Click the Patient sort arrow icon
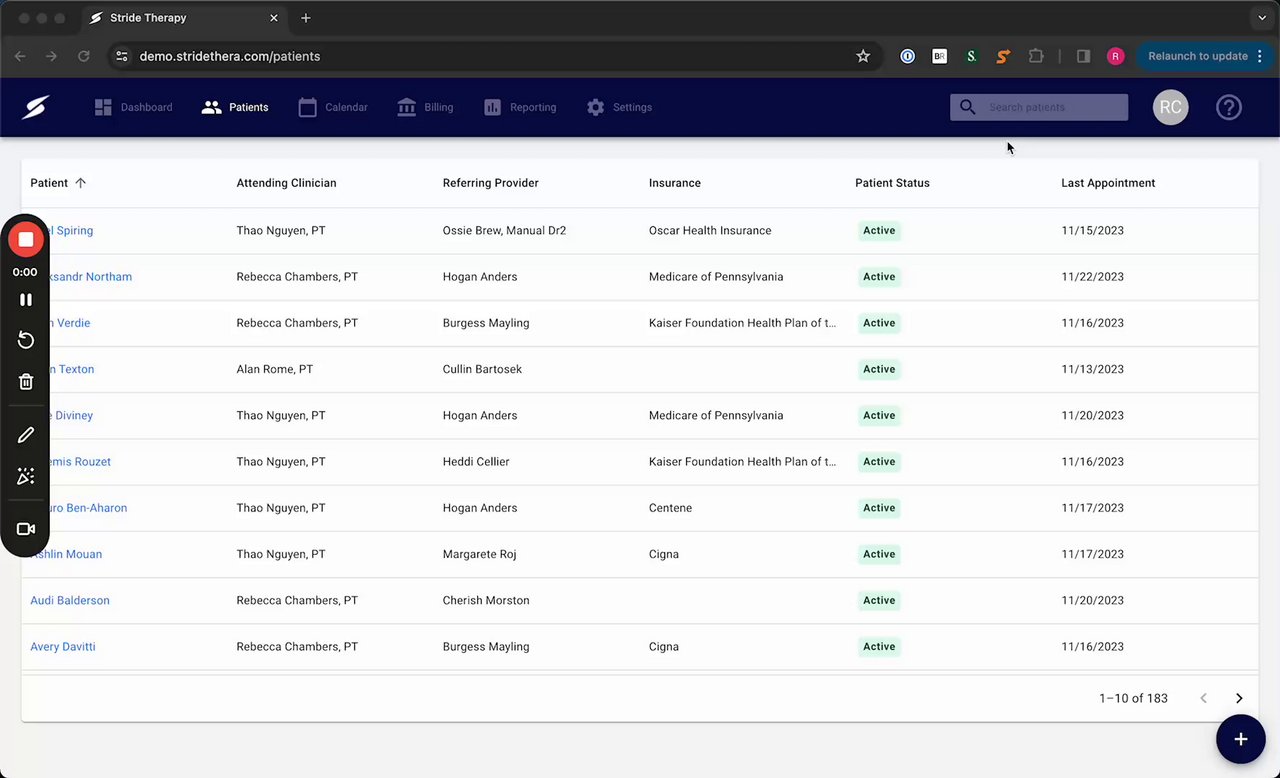The height and width of the screenshot is (778, 1280). [81, 183]
